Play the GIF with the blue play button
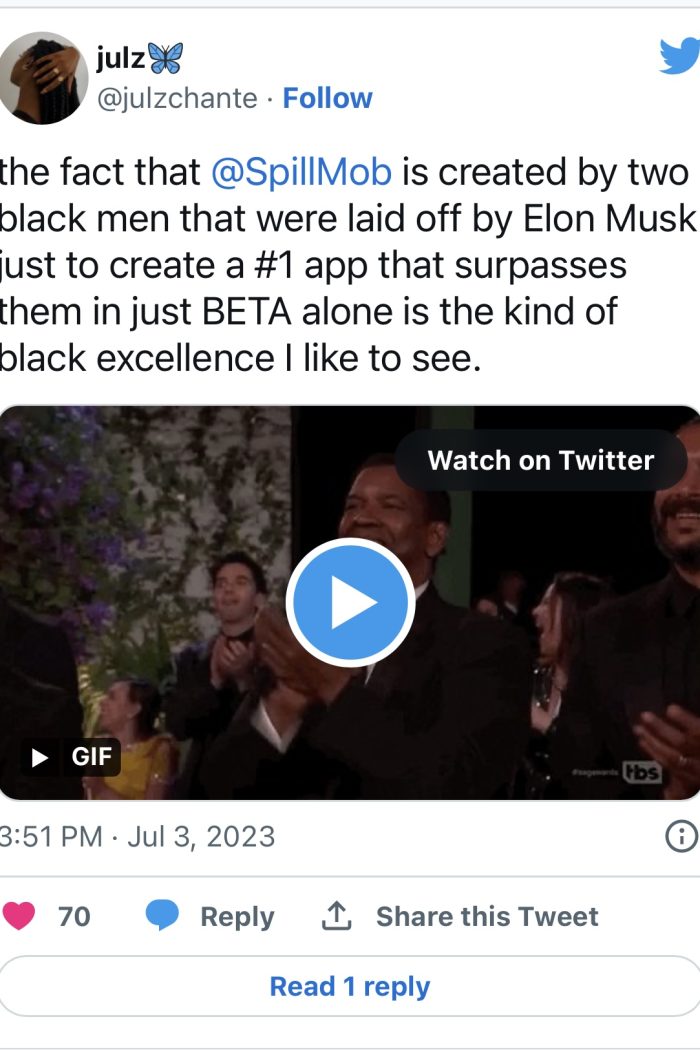This screenshot has width=700, height=1050. [350, 602]
